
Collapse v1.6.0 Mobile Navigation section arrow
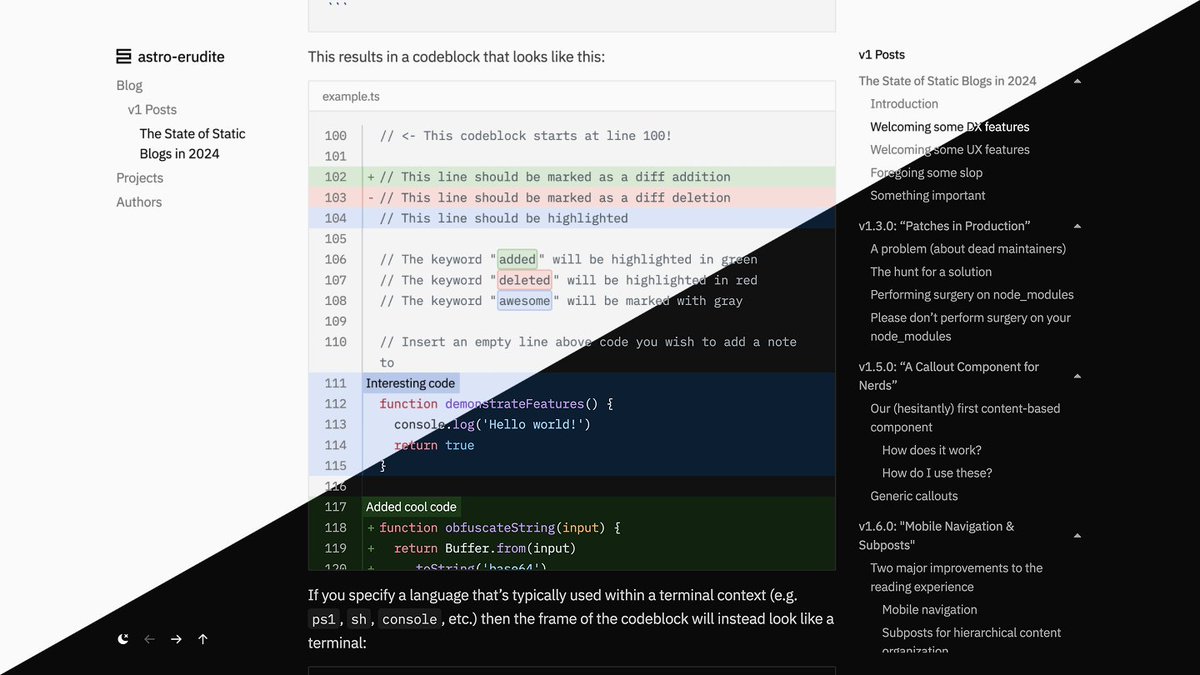(1077, 536)
